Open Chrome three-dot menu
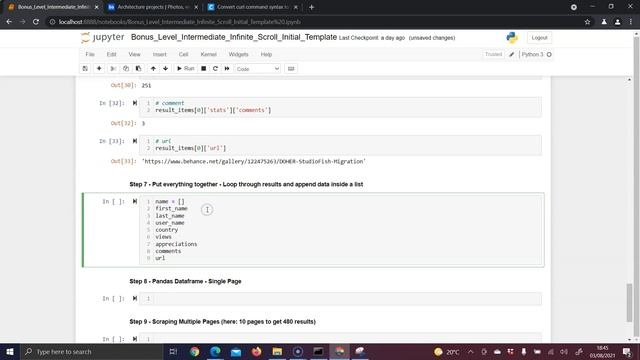Viewport: 640px width, 360px height. [631, 22]
